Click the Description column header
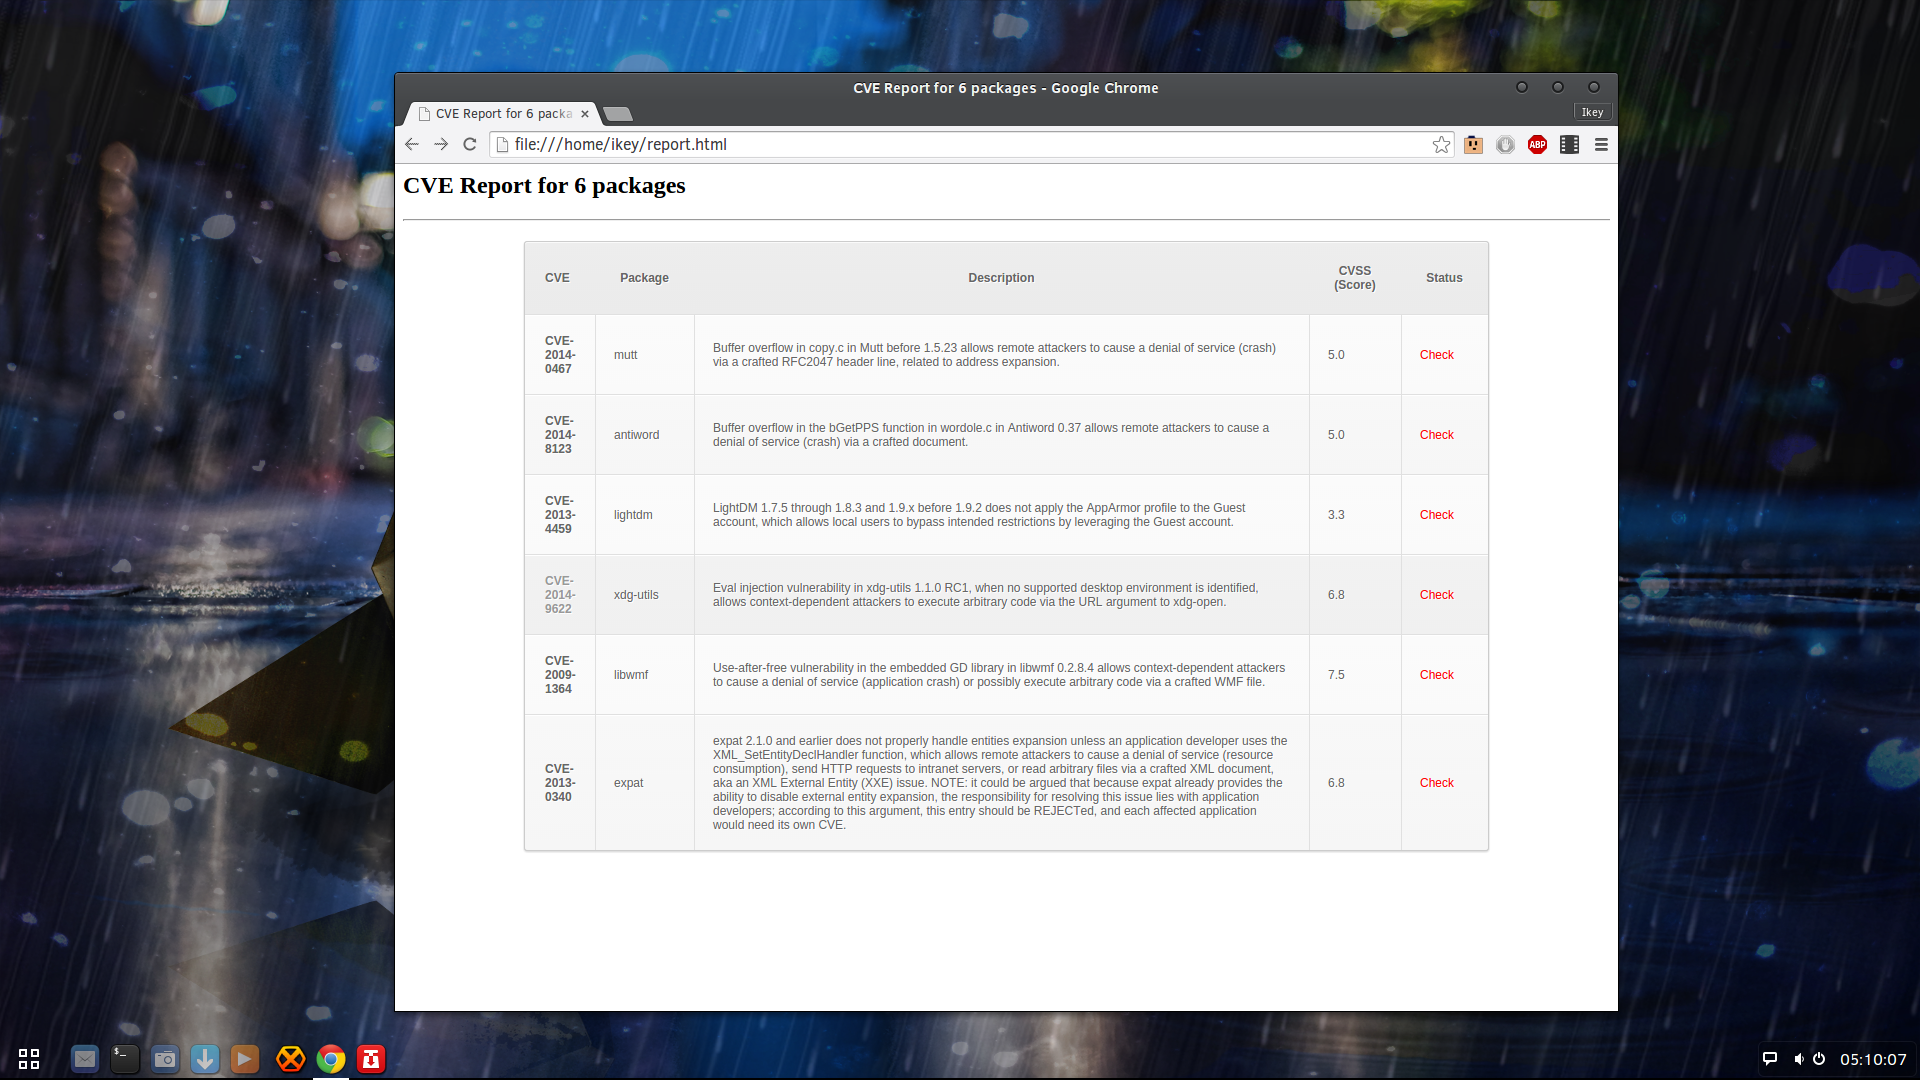1920x1080 pixels. 1001,278
